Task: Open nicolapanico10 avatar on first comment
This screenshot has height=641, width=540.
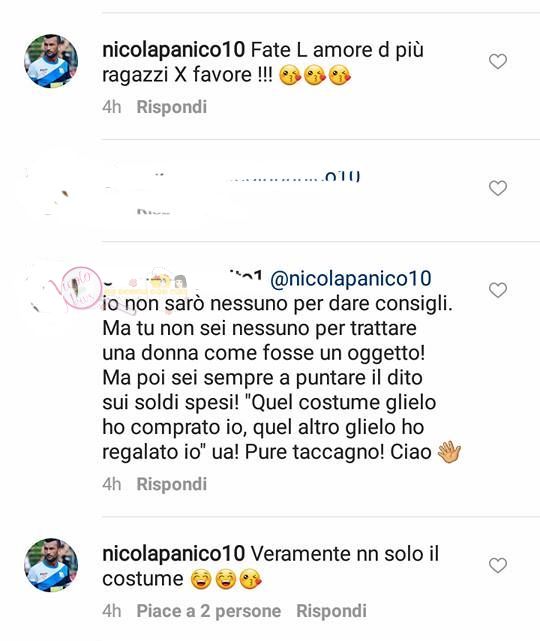Action: 51,61
